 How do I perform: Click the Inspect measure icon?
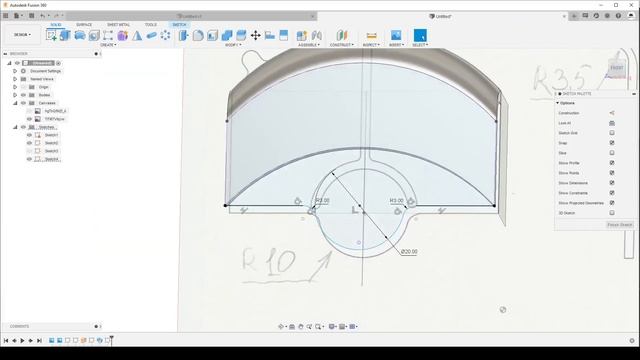click(x=371, y=36)
